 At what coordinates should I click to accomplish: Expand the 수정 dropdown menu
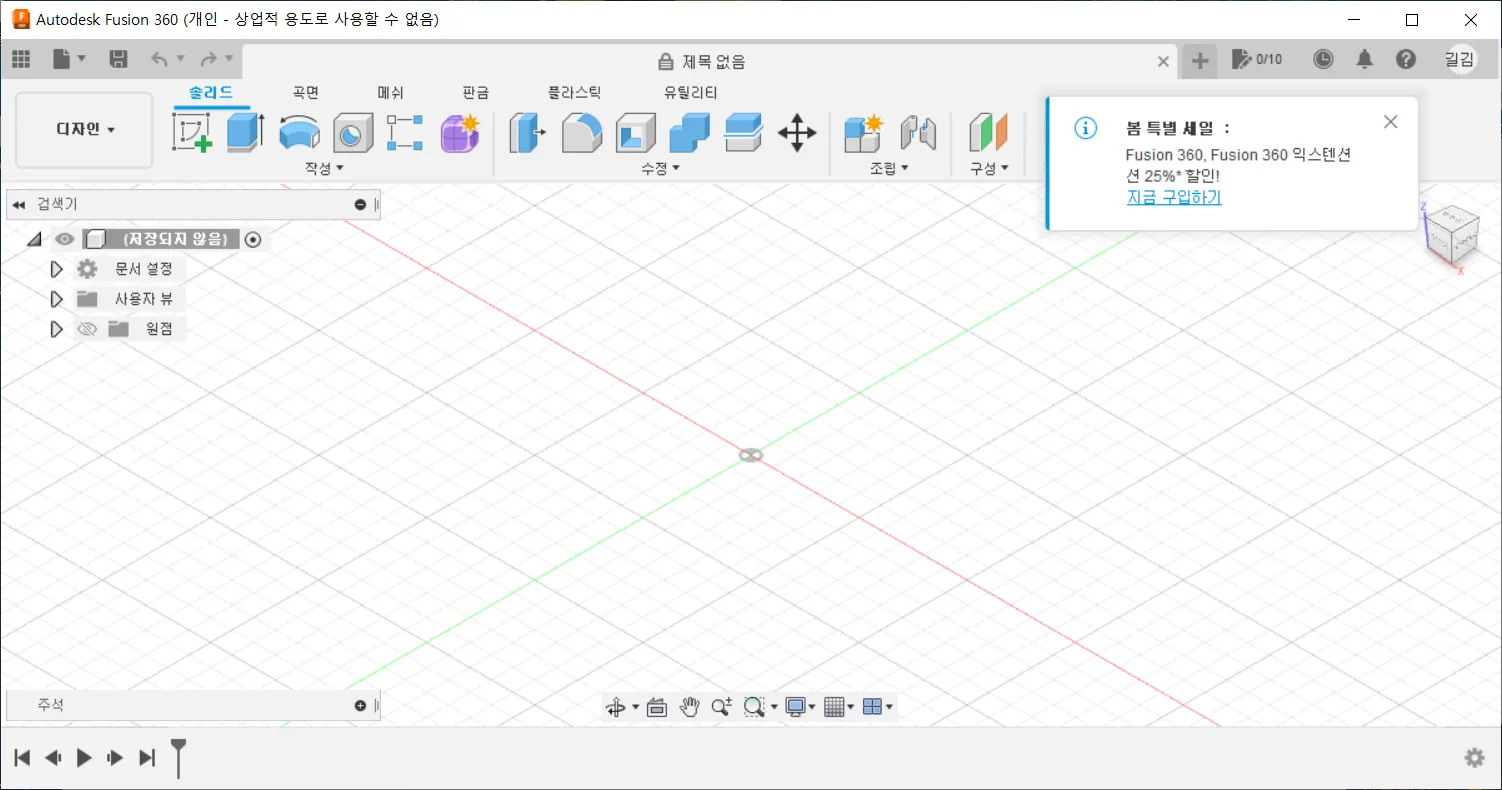660,168
